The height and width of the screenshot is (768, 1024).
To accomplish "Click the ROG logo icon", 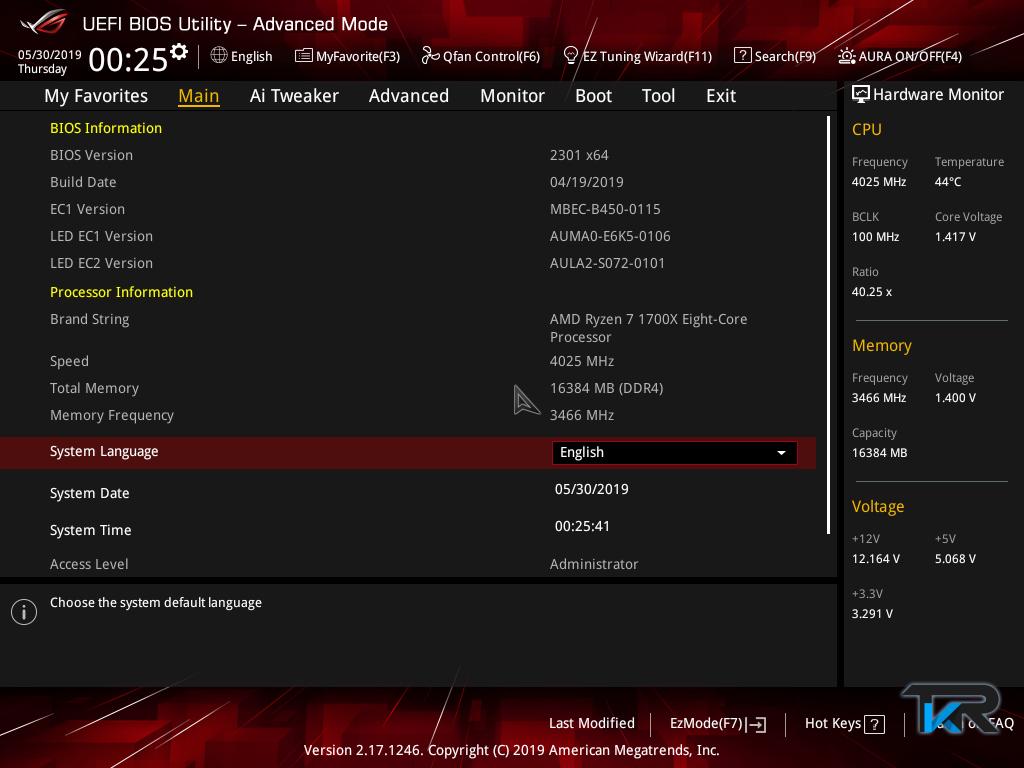I will pyautogui.click(x=44, y=23).
